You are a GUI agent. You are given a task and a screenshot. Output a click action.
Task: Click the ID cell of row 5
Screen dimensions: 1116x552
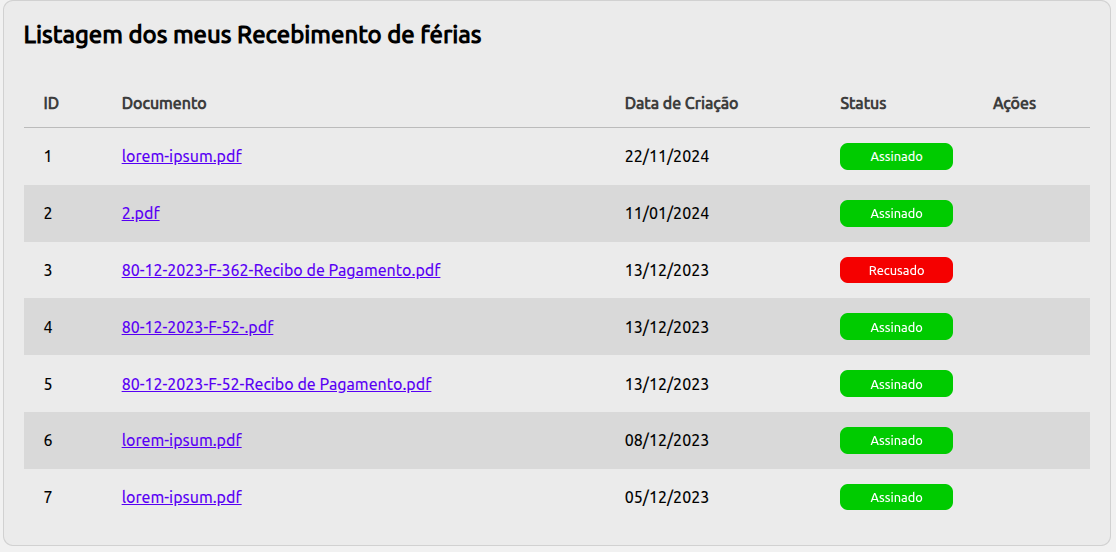pyautogui.click(x=48, y=384)
